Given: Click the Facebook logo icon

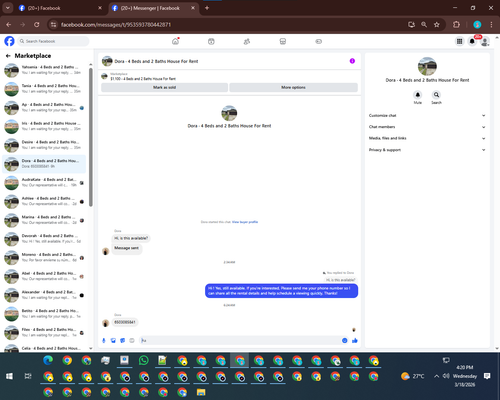Looking at the screenshot, I should [x=9, y=41].
